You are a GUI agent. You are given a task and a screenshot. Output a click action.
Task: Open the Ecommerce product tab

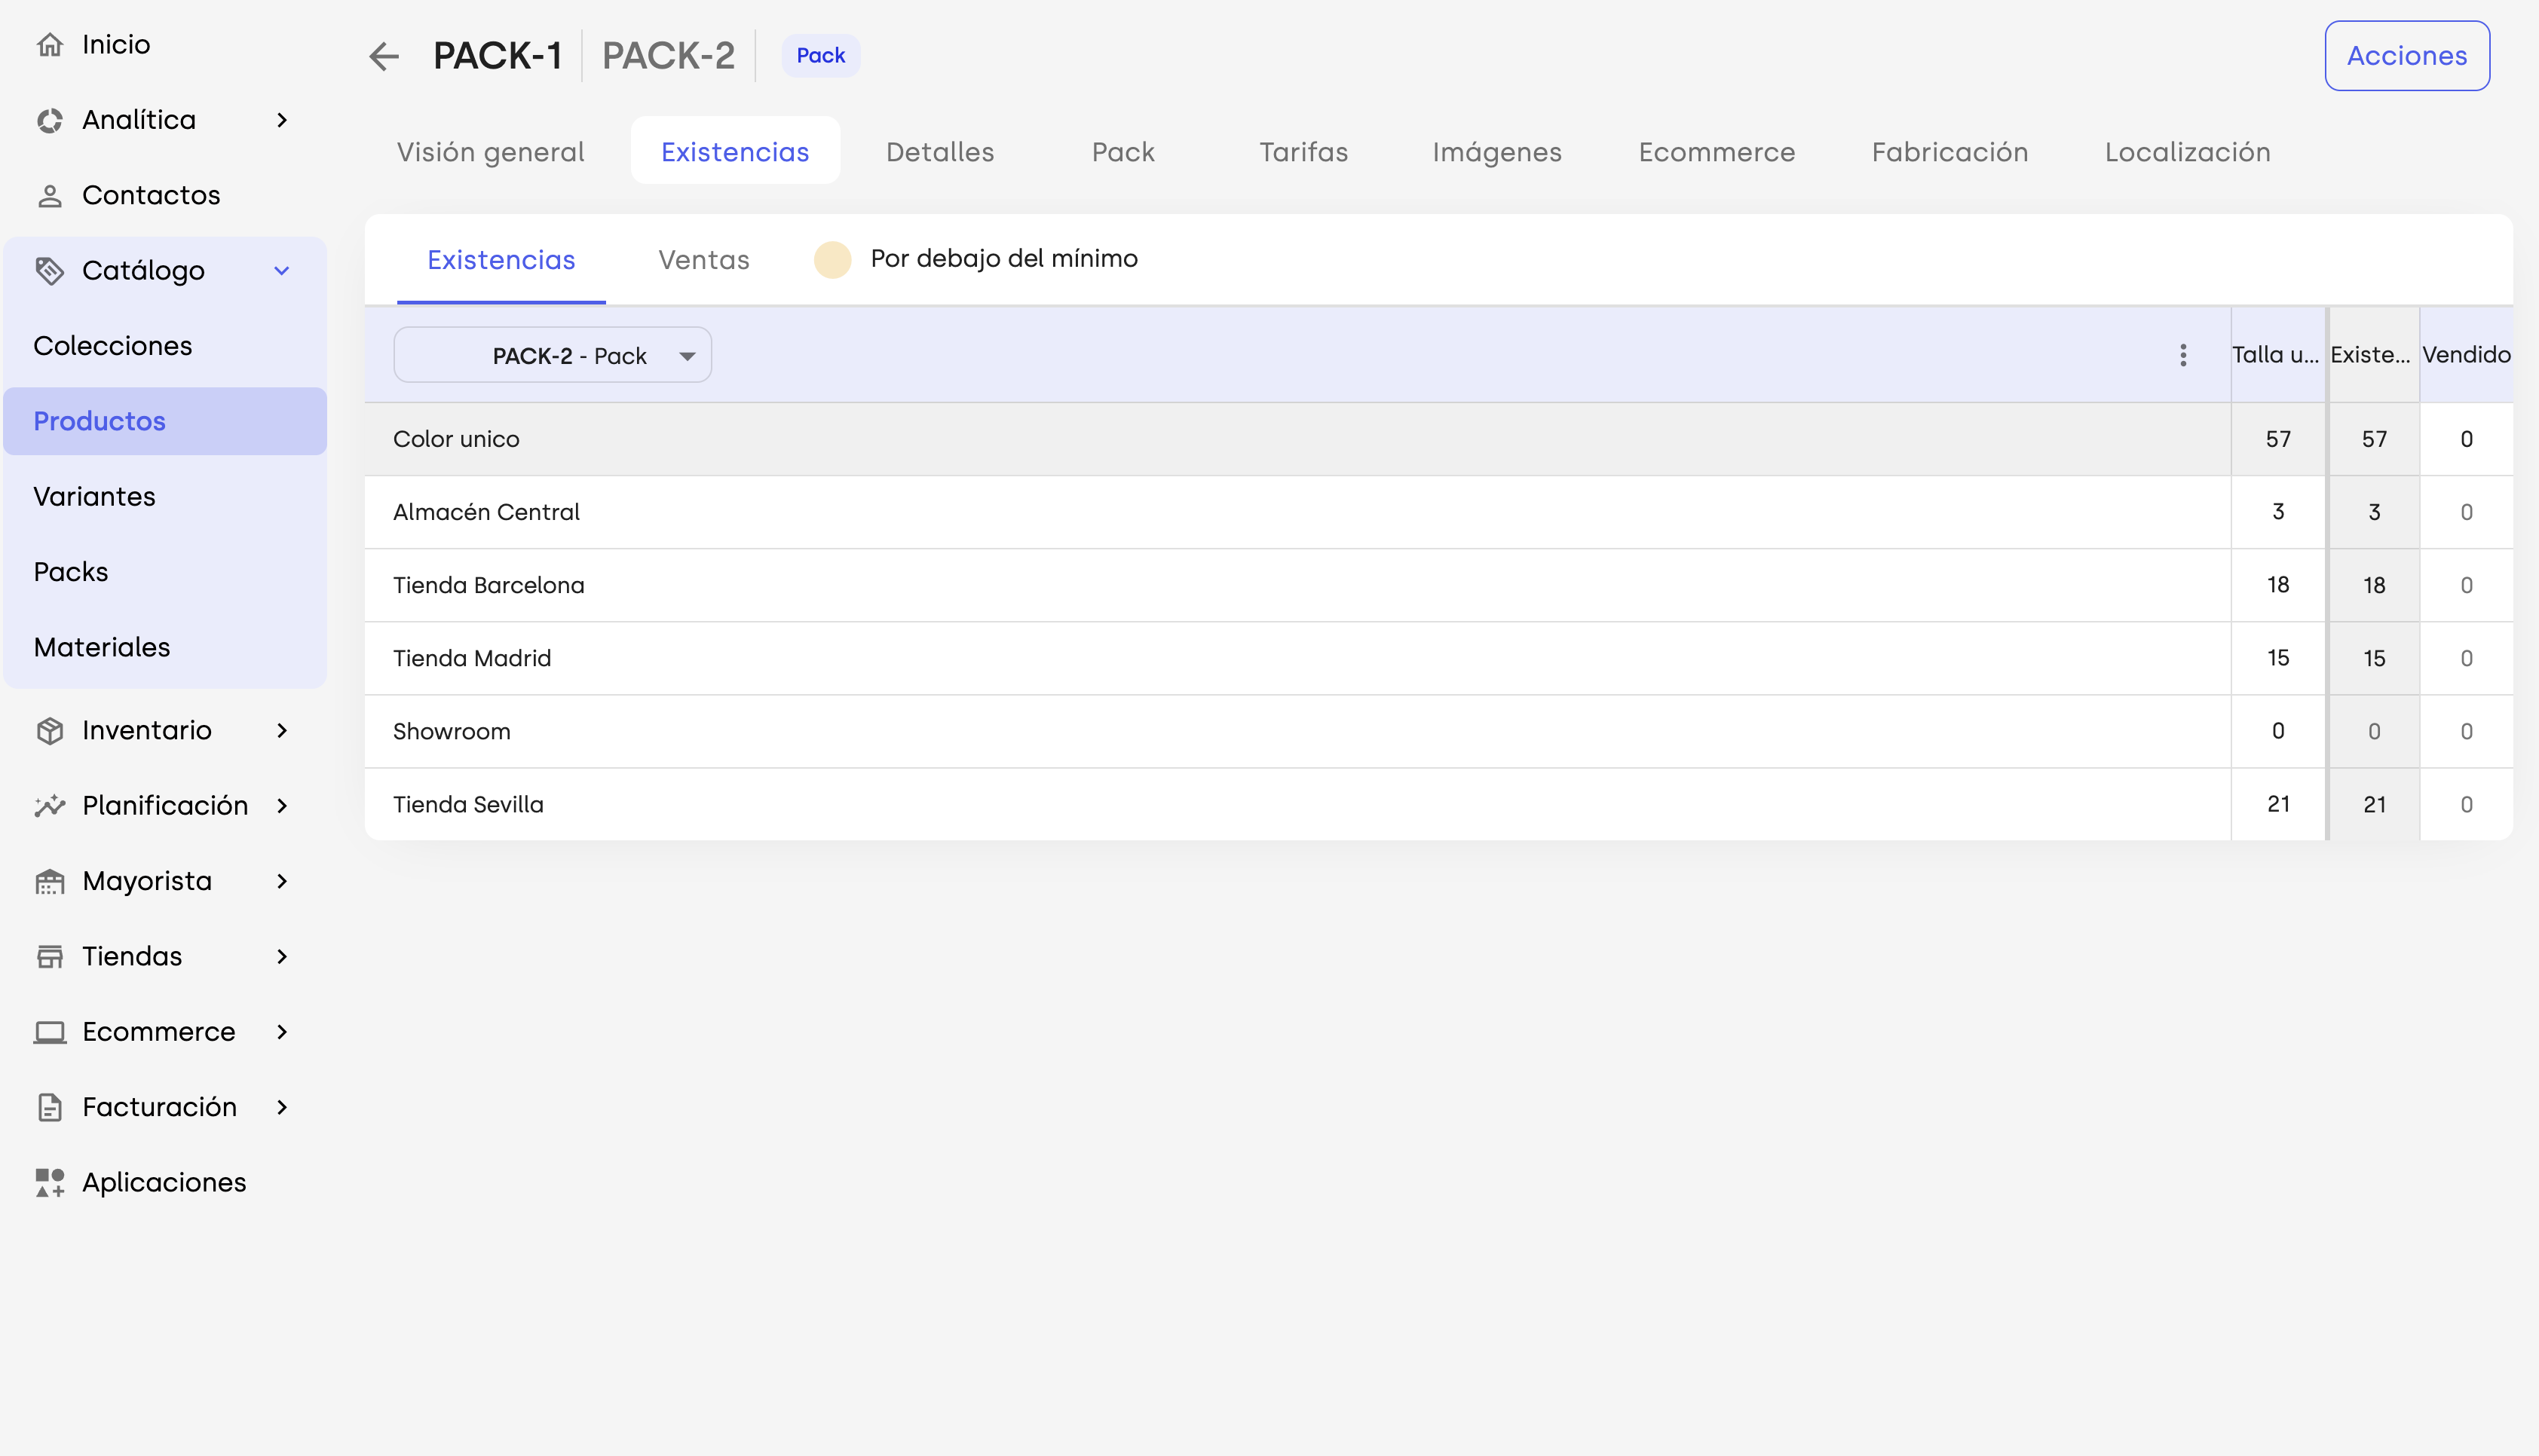pos(1717,152)
